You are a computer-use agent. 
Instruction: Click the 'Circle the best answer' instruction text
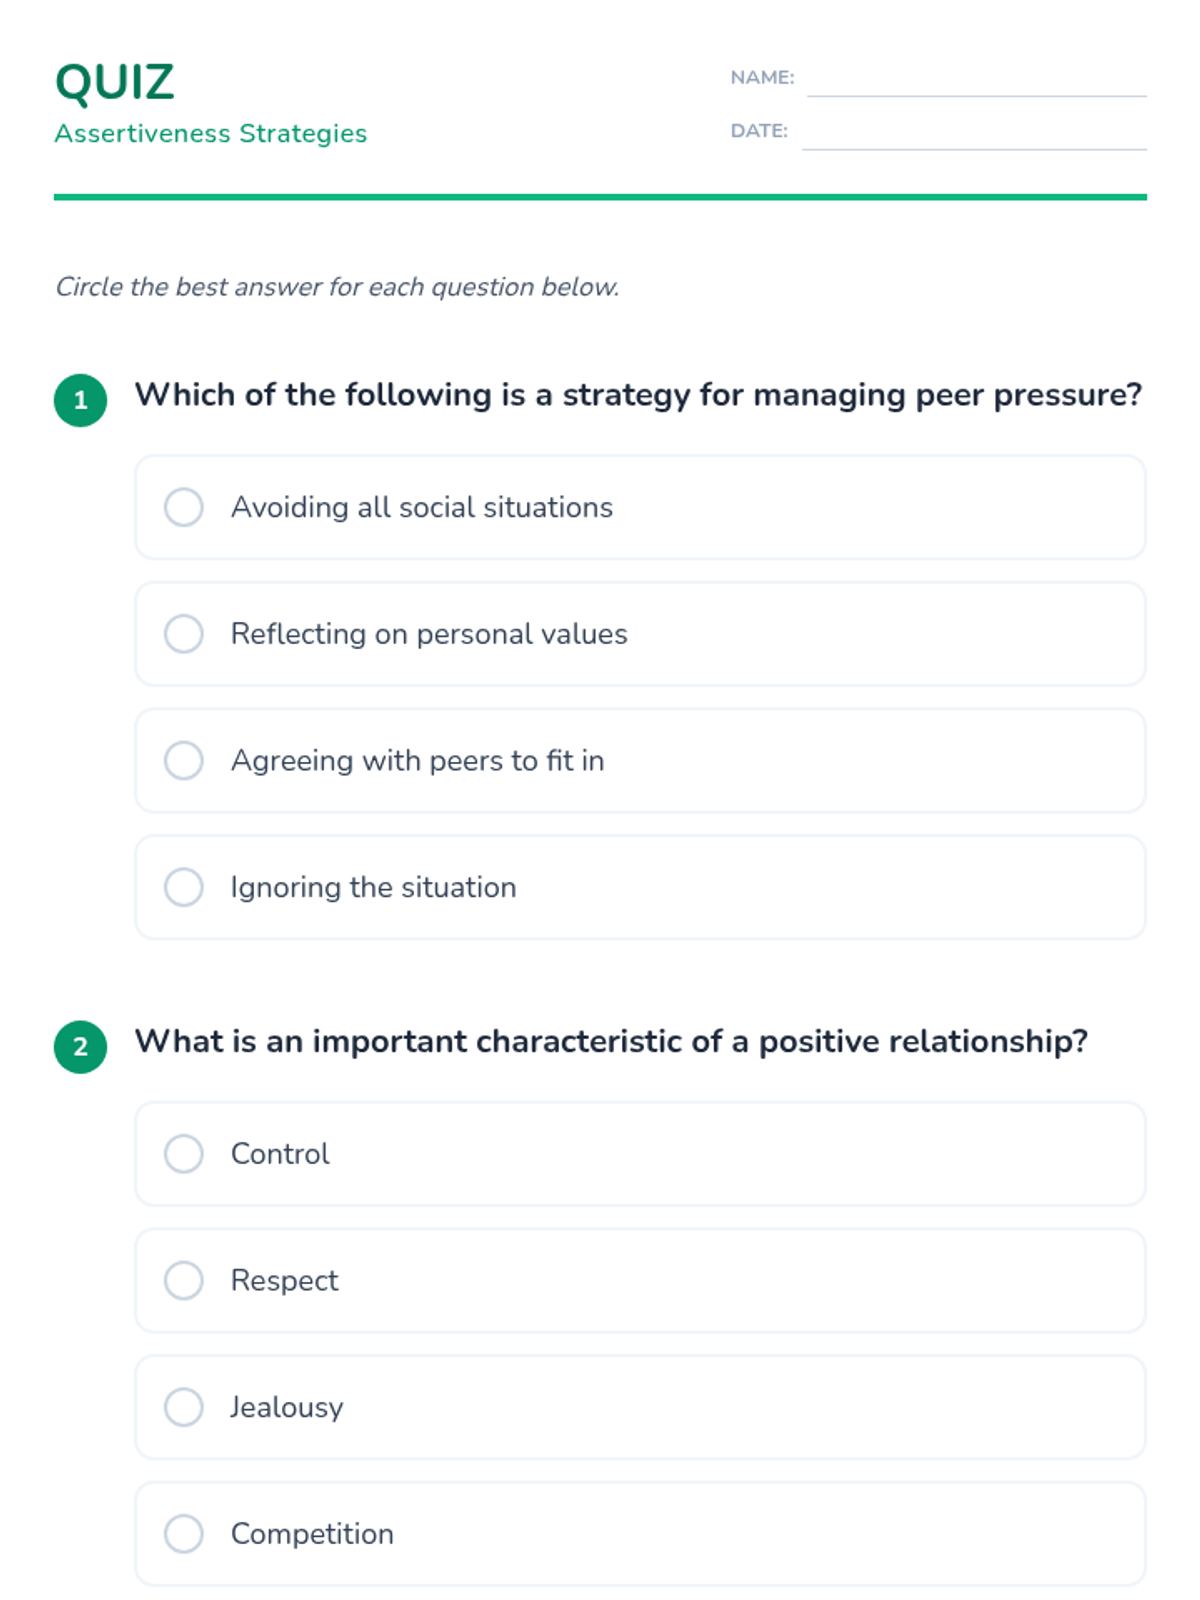[337, 287]
